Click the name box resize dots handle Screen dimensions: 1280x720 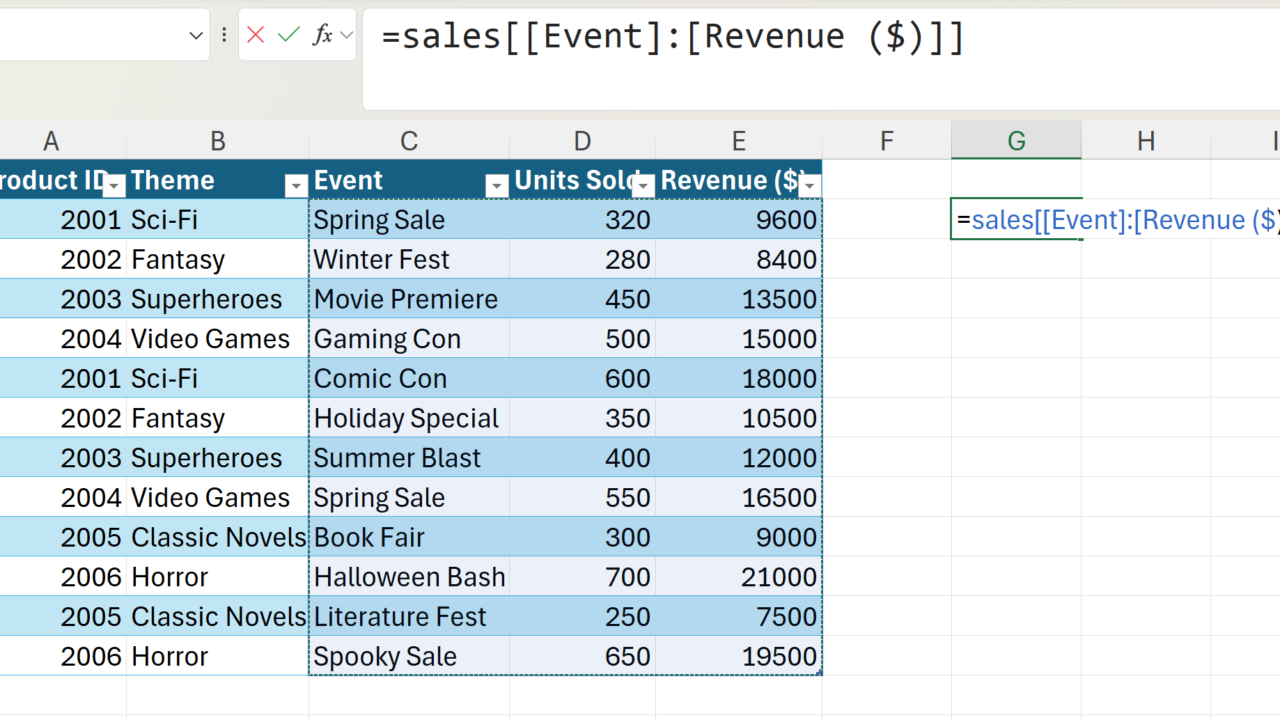click(x=224, y=36)
